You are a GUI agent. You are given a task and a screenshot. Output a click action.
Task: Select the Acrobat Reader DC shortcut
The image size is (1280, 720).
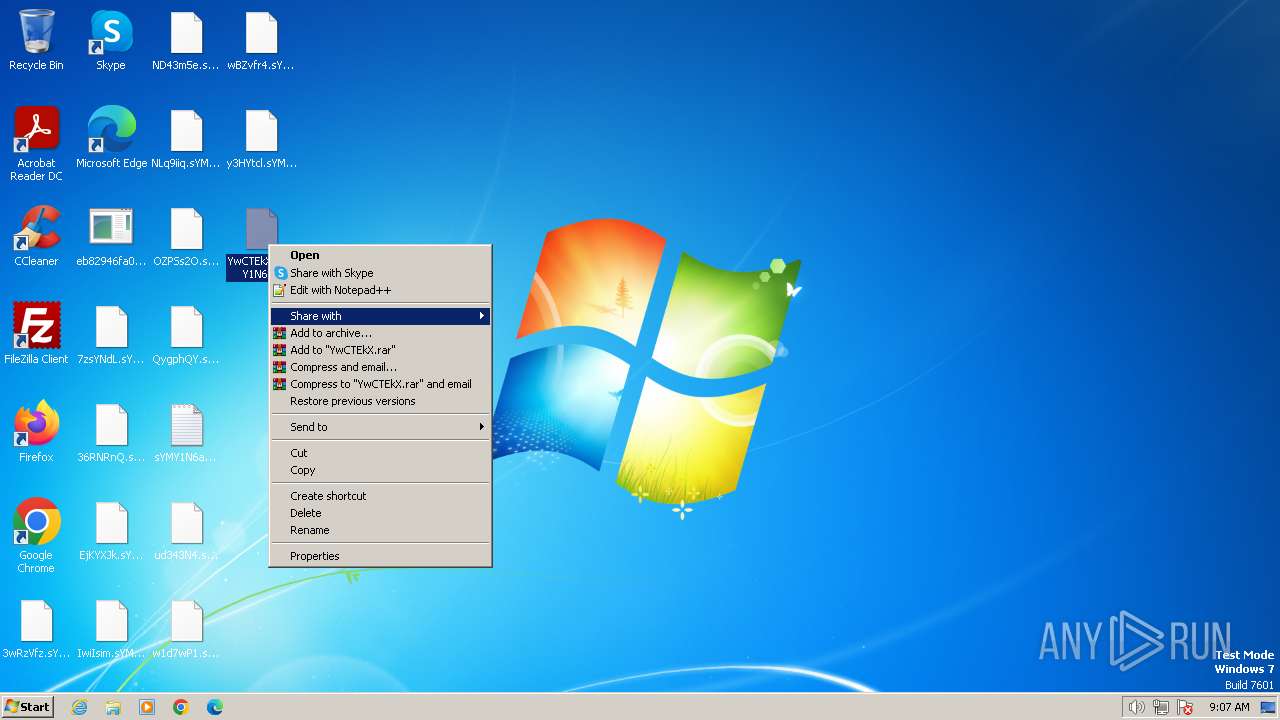[x=36, y=145]
